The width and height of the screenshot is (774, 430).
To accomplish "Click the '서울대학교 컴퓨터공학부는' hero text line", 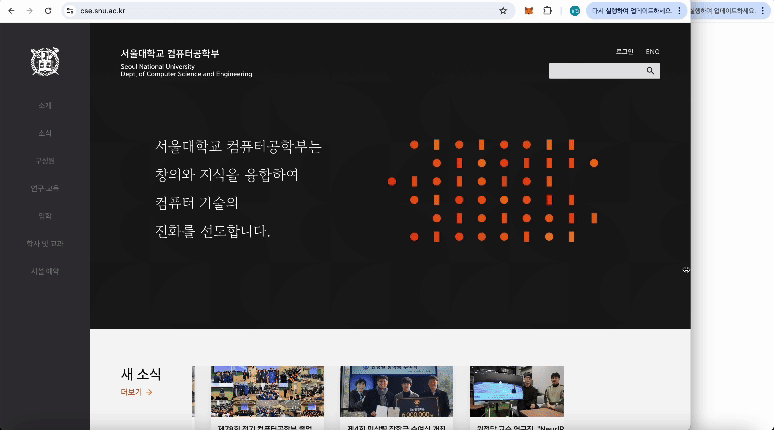I will pyautogui.click(x=238, y=146).
